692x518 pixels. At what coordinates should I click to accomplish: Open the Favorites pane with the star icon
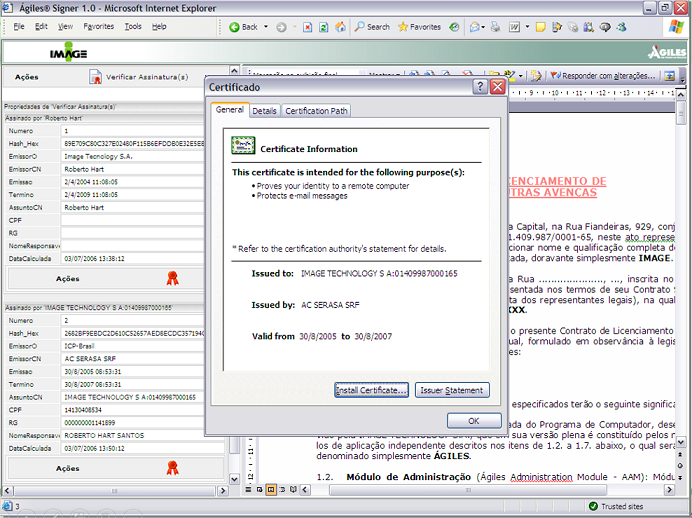419,27
